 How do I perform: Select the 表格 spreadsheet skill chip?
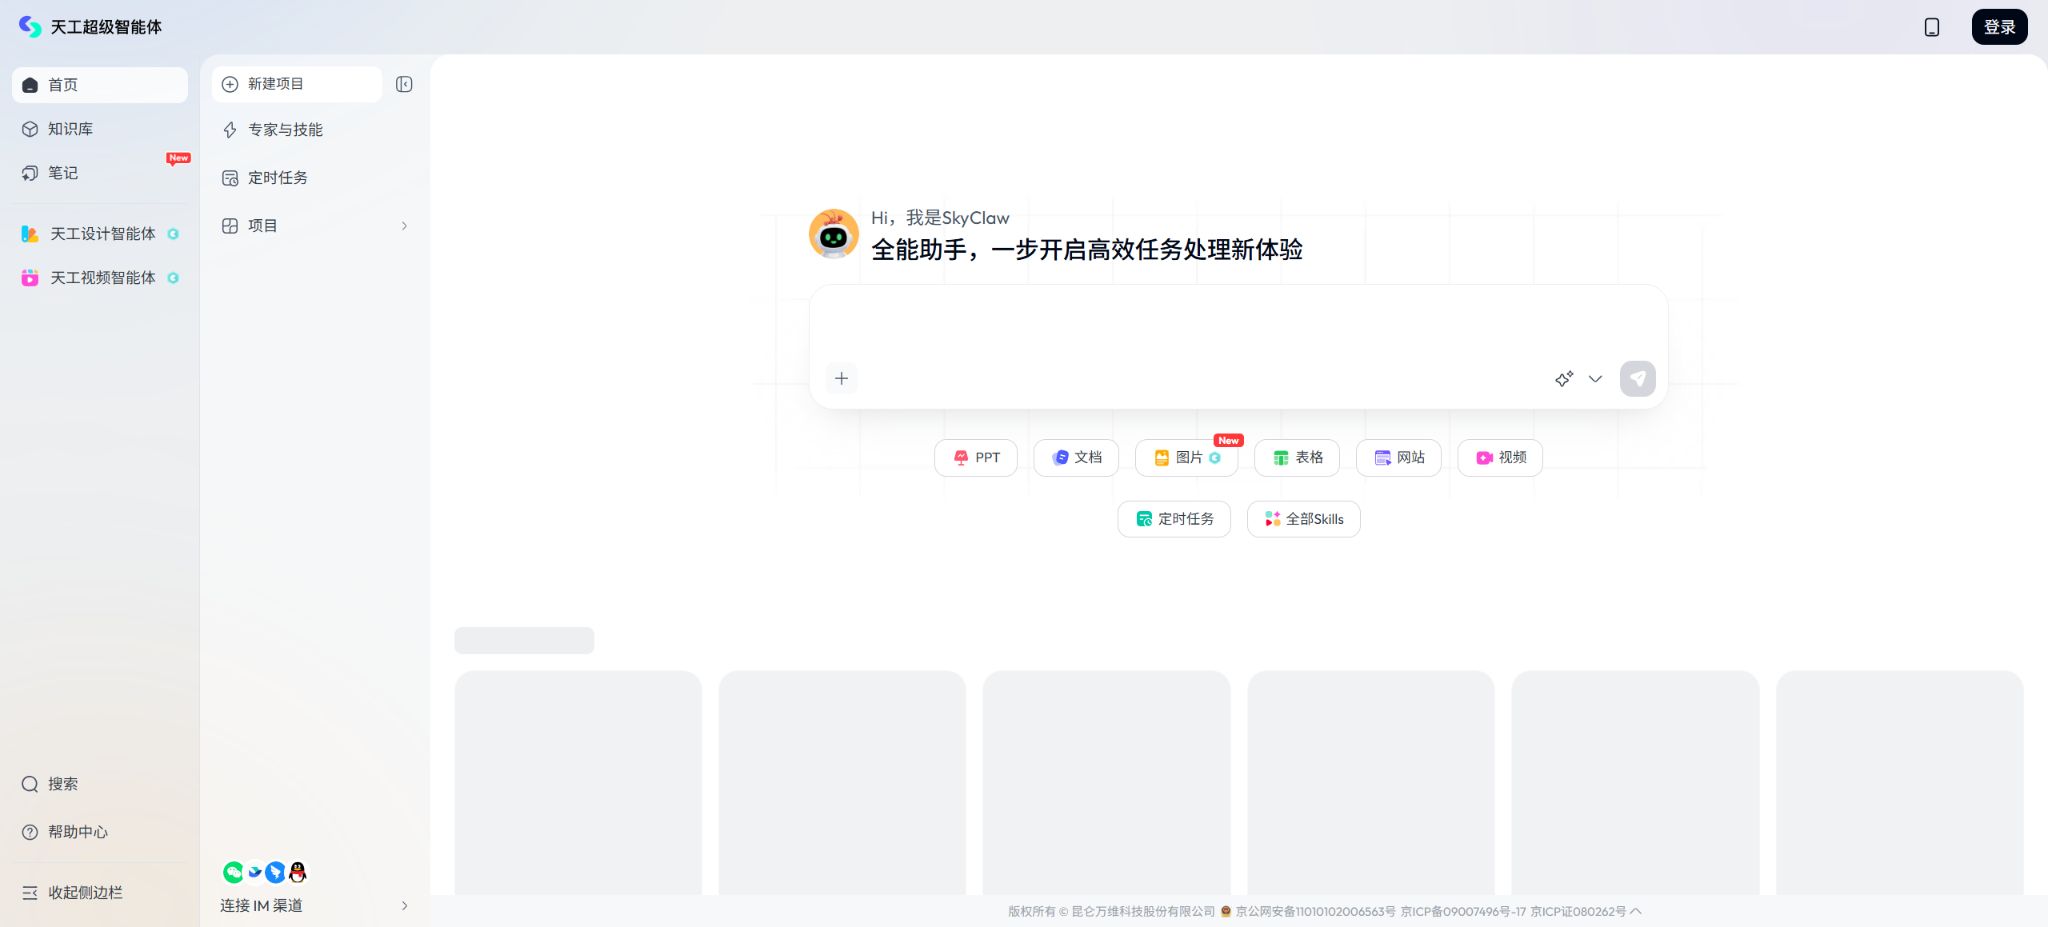tap(1297, 458)
